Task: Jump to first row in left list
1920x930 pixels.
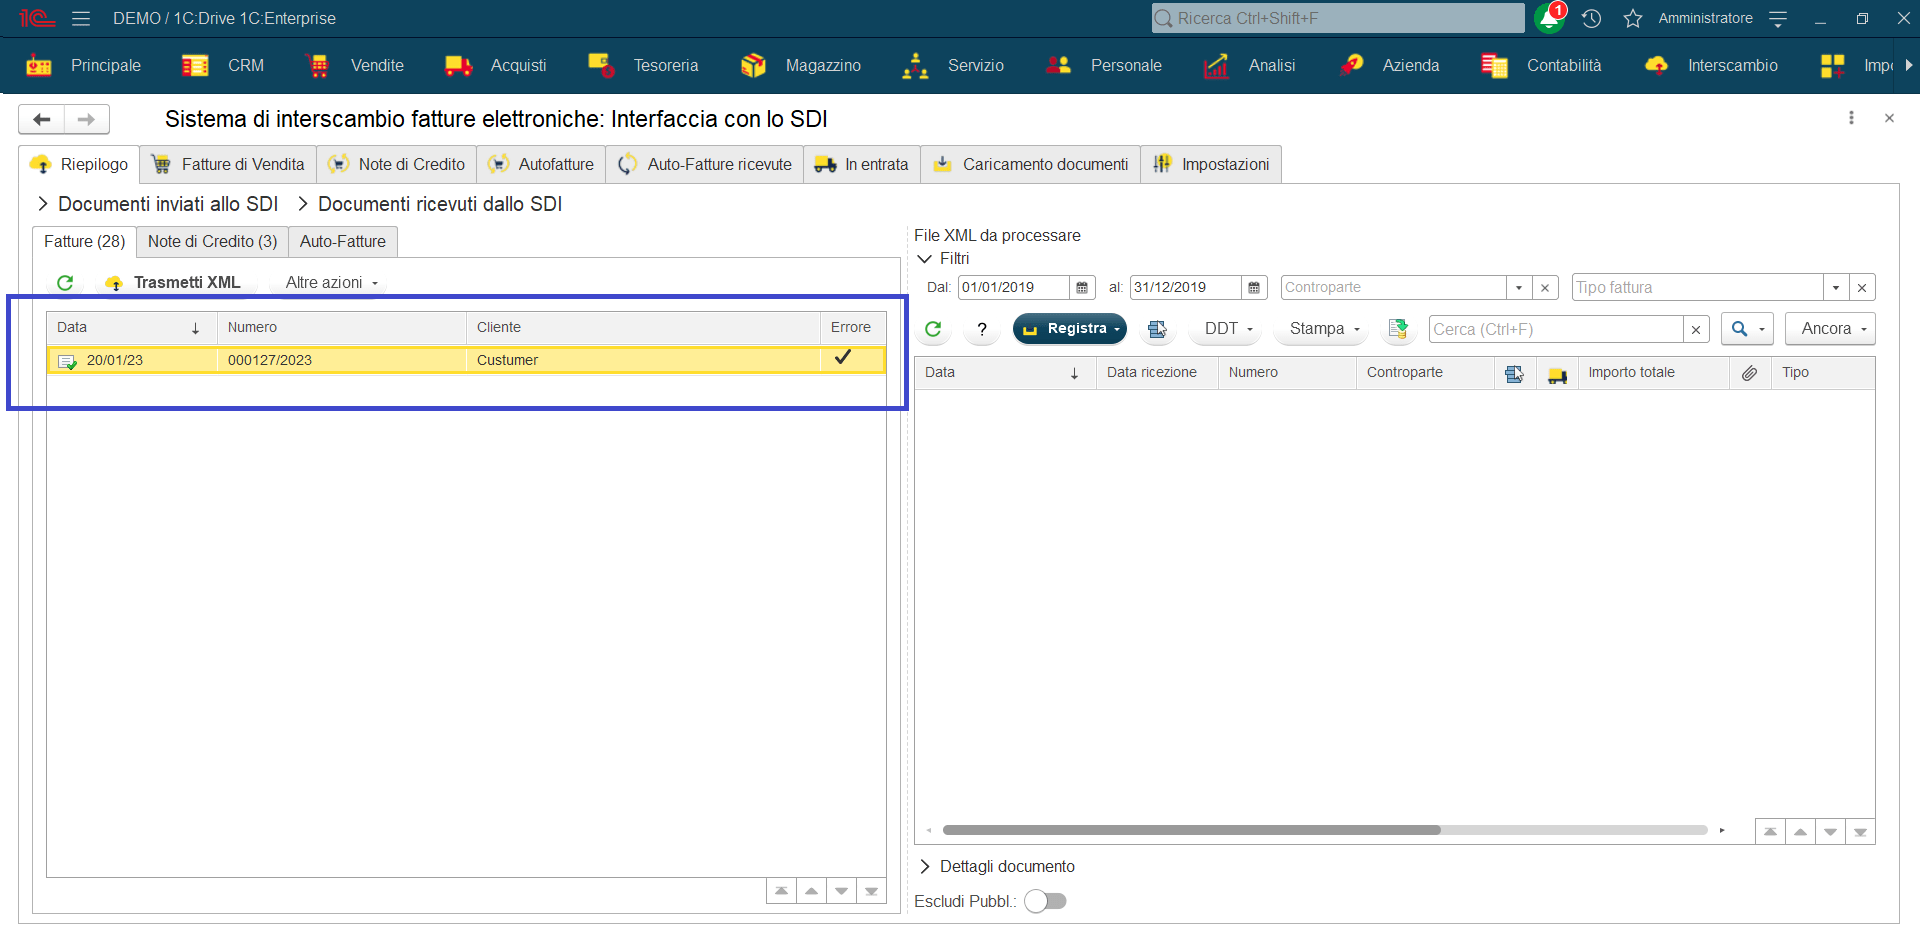Action: 781,891
